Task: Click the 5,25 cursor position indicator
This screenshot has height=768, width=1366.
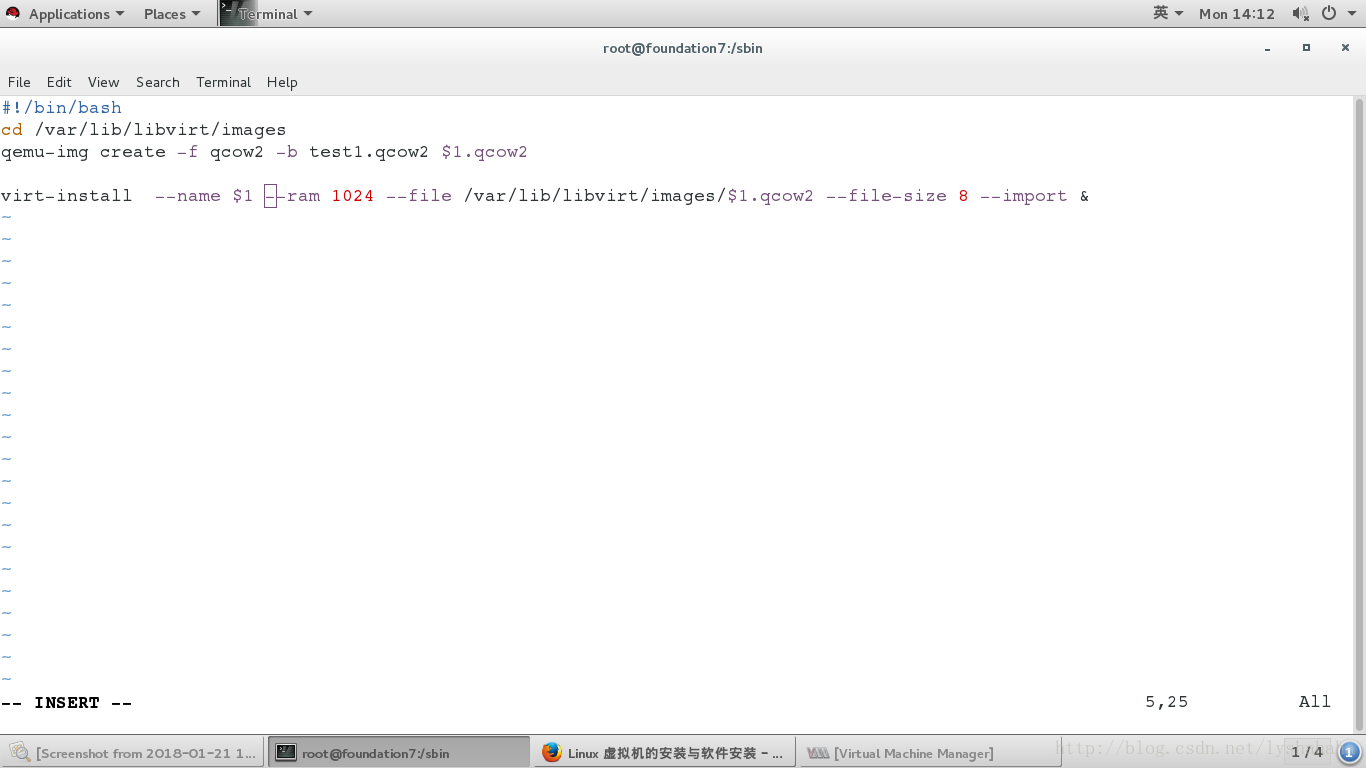Action: click(x=1167, y=702)
